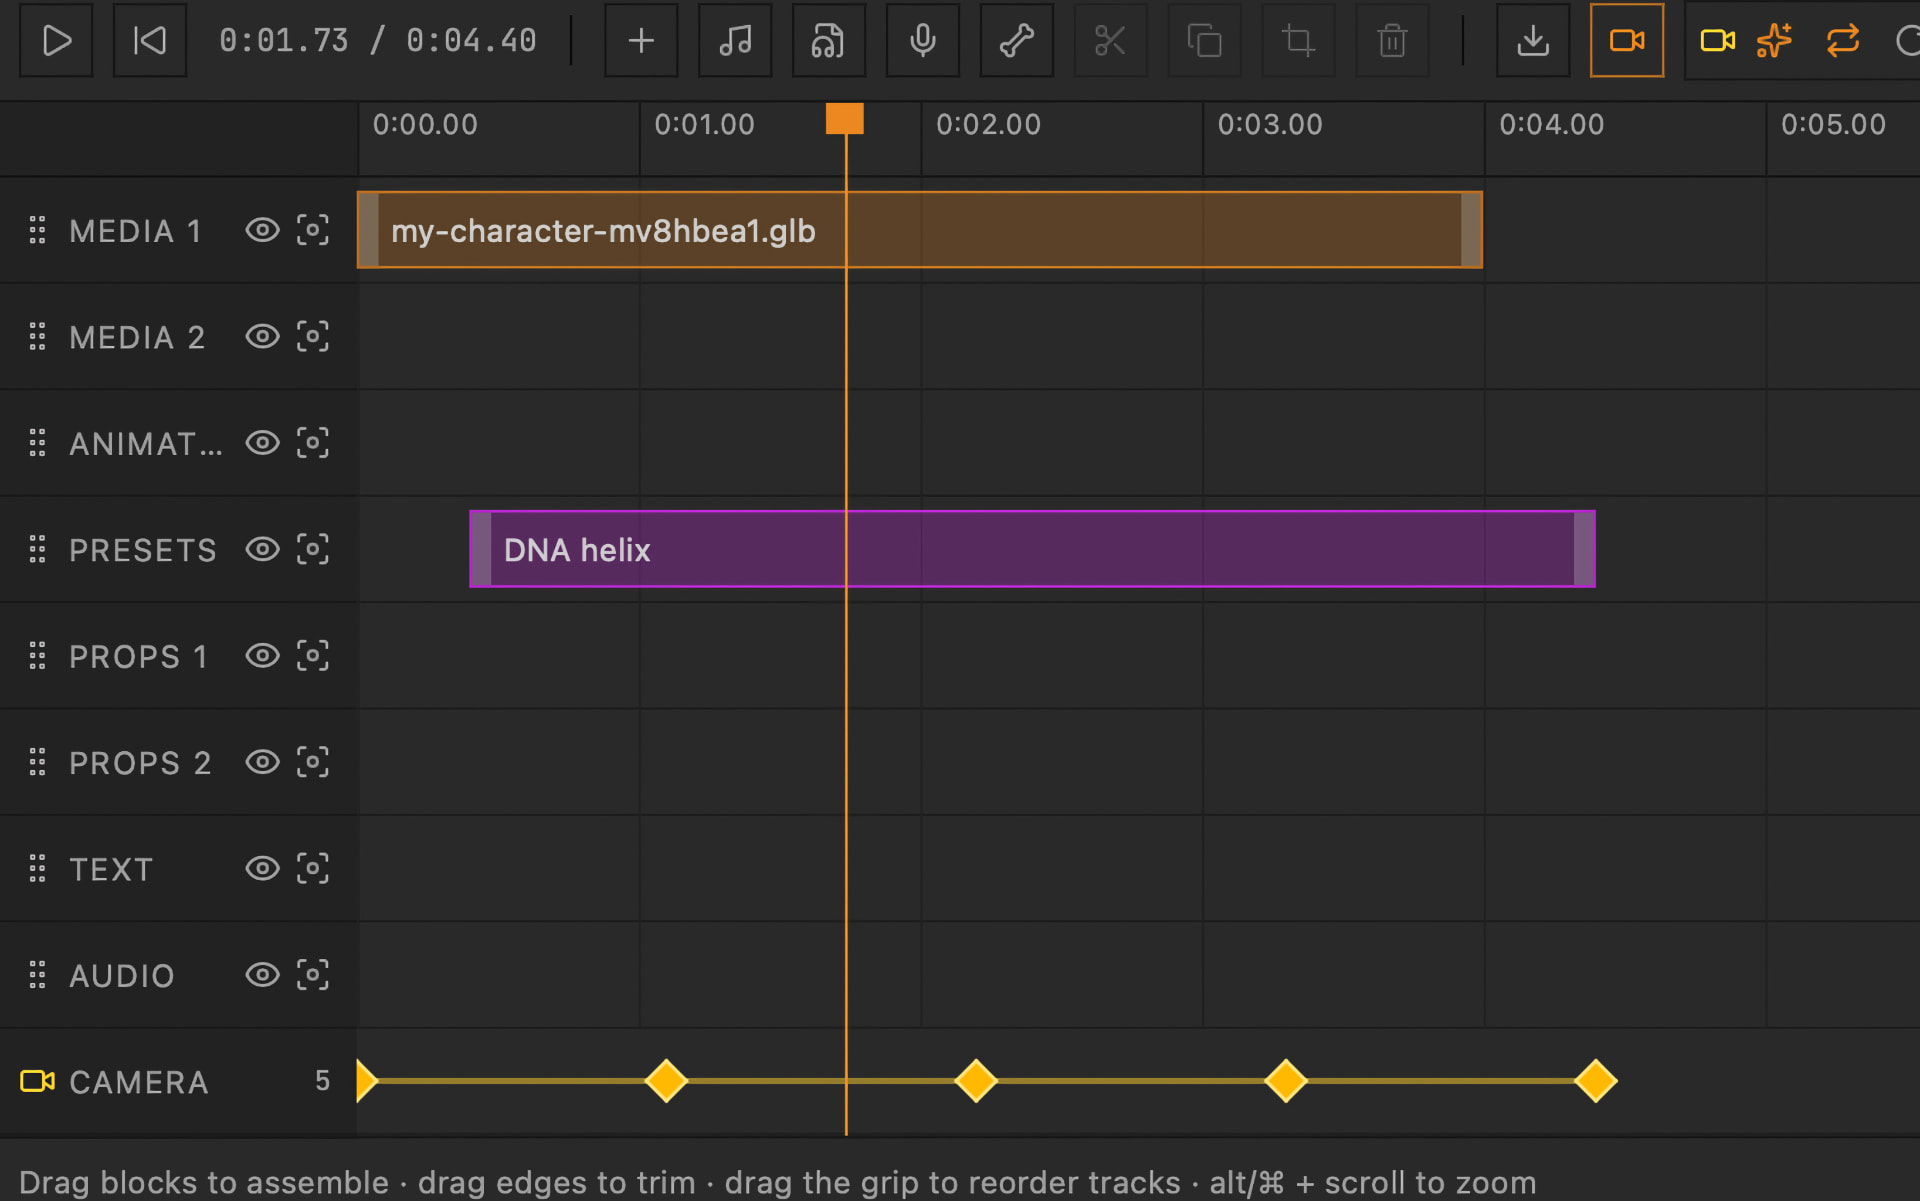This screenshot has width=1920, height=1201.
Task: Click the 0:01.73 / 0:04.40 time display
Action: coord(378,40)
